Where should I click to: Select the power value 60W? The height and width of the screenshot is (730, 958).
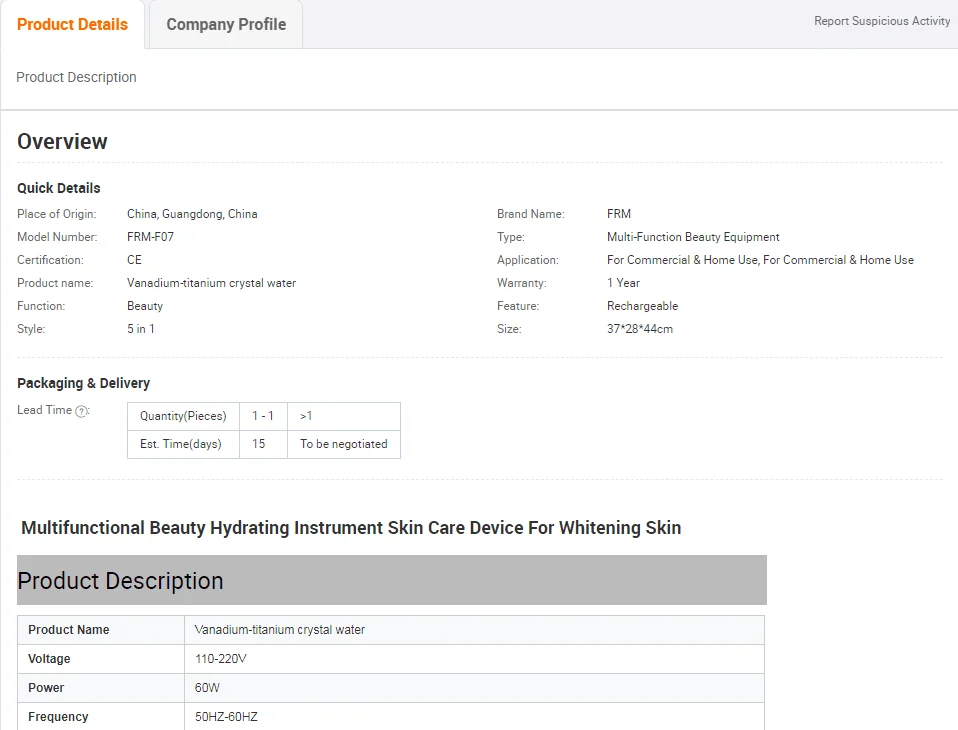207,688
